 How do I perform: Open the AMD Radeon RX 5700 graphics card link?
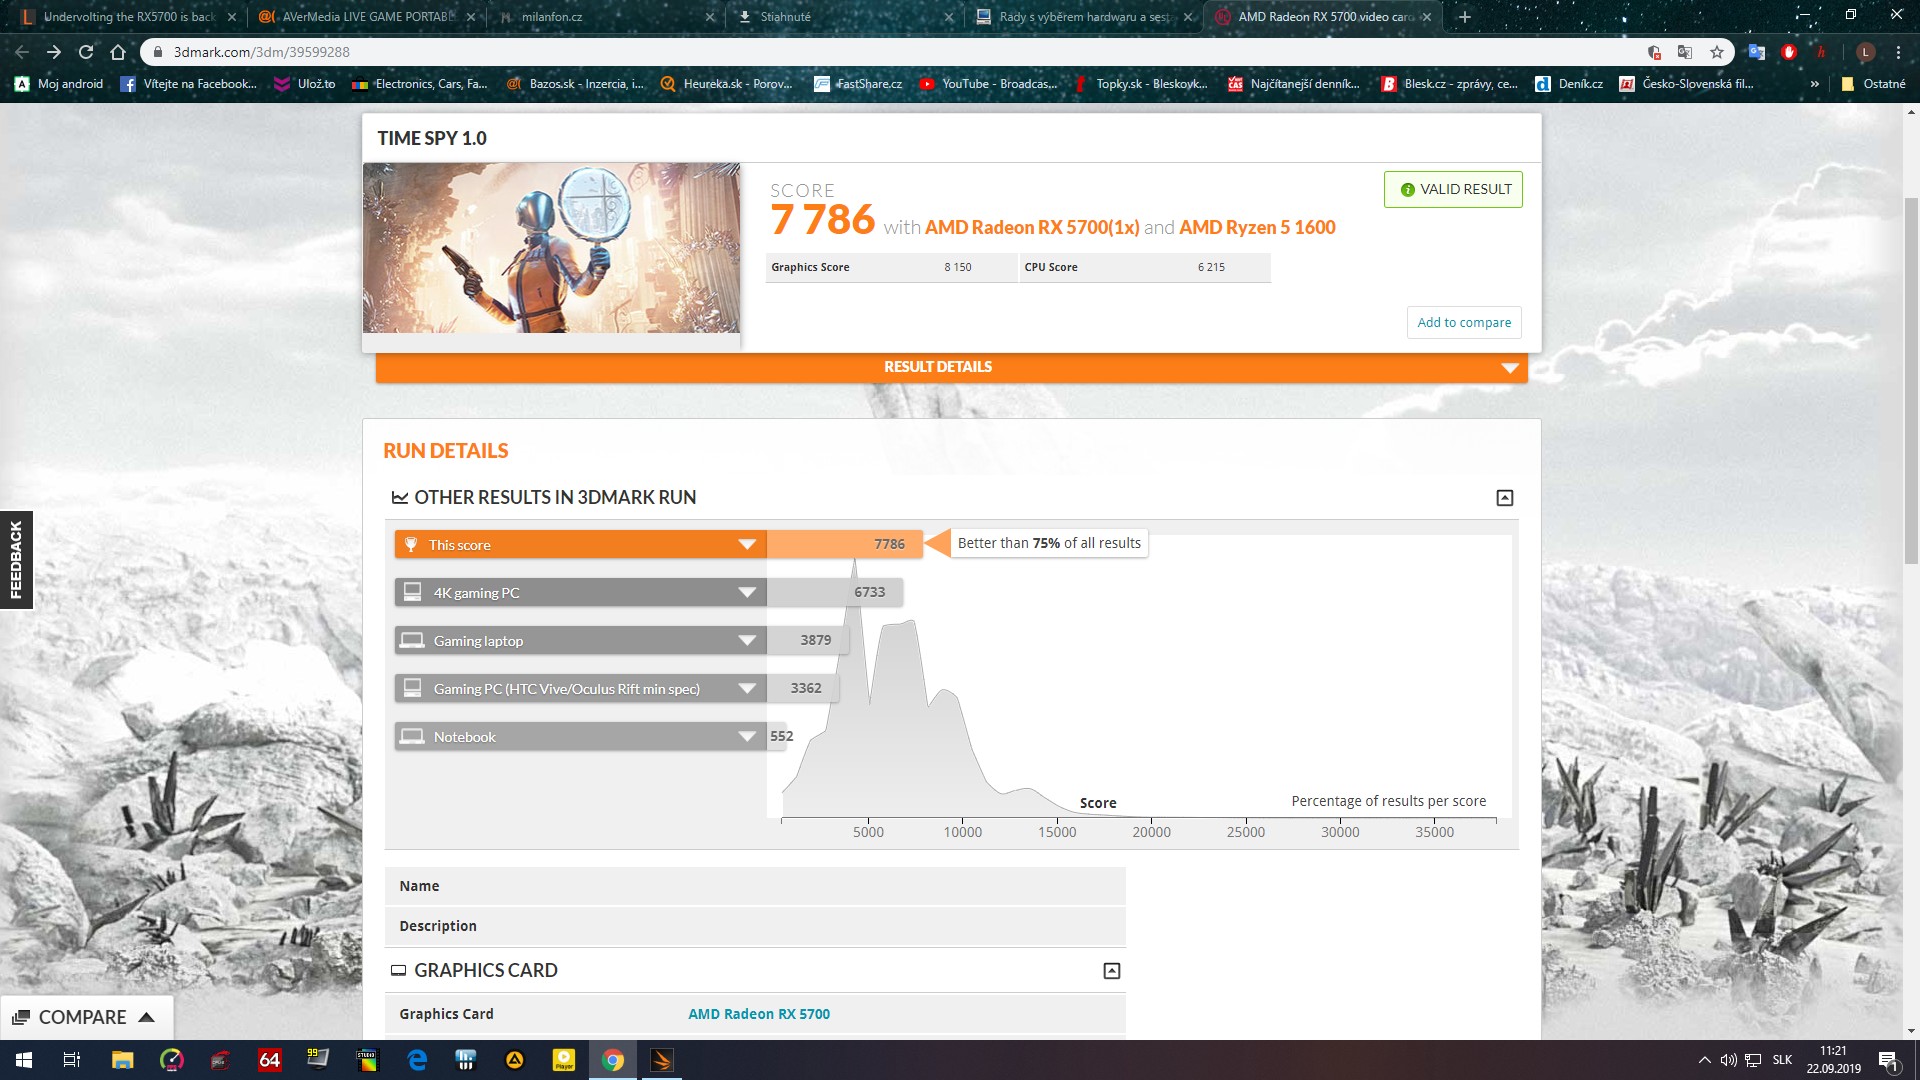759,1014
